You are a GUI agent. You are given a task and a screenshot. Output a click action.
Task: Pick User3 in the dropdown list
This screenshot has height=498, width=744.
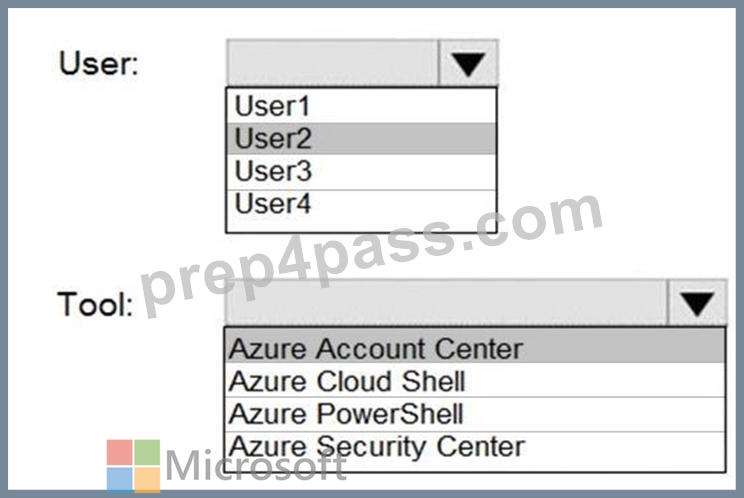pos(361,172)
